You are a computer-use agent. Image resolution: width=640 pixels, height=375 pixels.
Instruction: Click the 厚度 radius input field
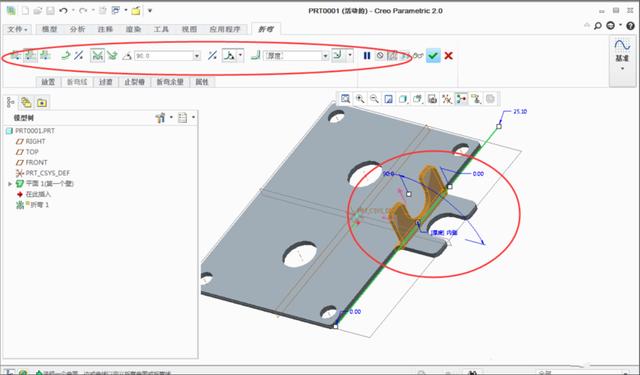[293, 56]
